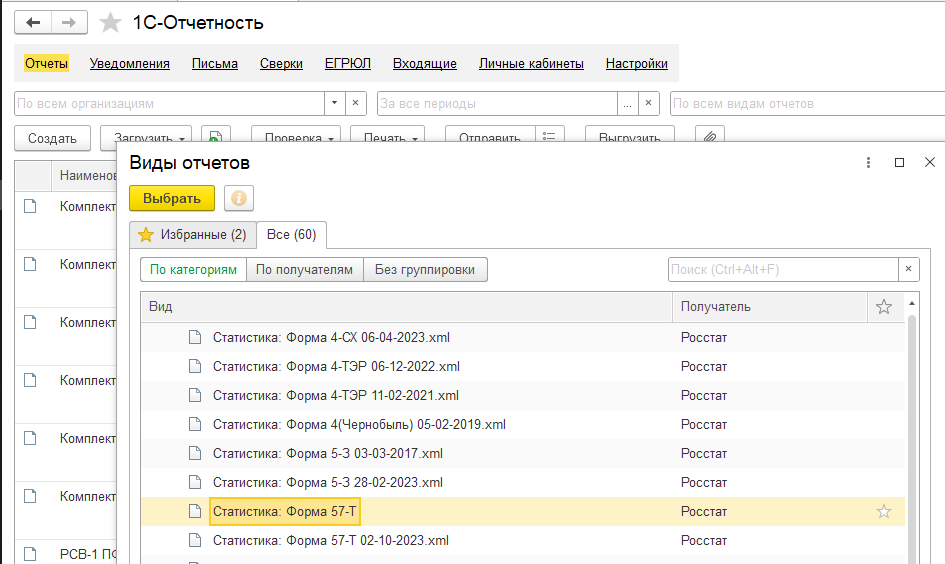Image resolution: width=945 pixels, height=564 pixels.
Task: Click file icon of Форма 4-СХ 06-04-2023.xml row
Action: tap(195, 337)
